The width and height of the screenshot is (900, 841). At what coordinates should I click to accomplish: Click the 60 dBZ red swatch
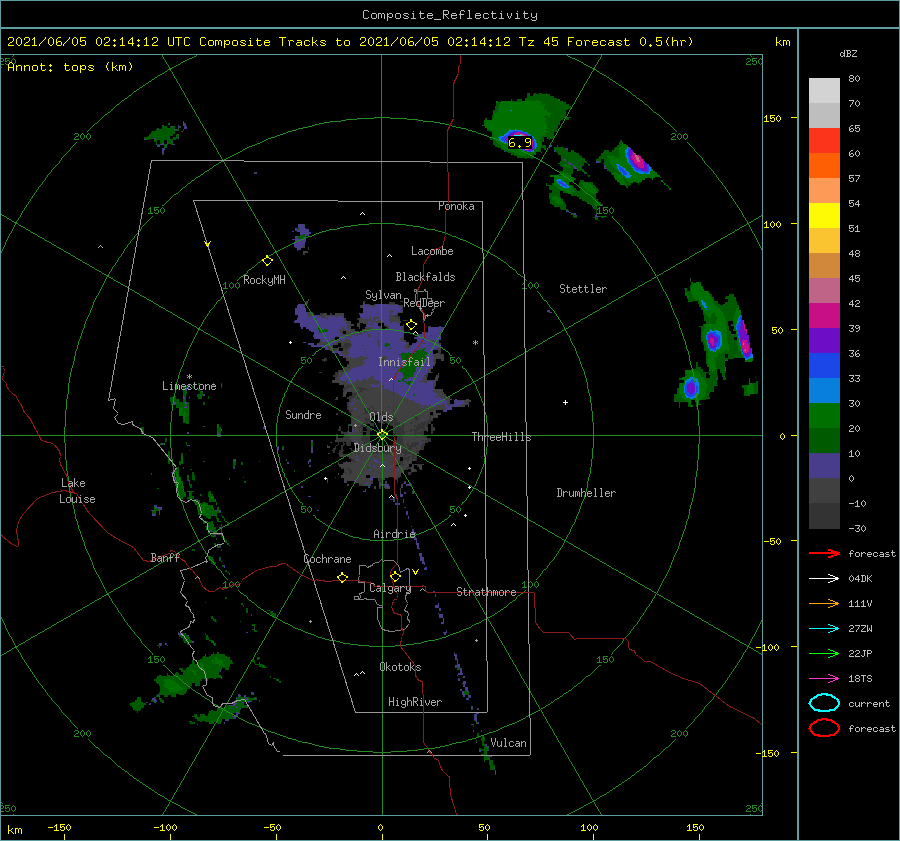pyautogui.click(x=824, y=141)
